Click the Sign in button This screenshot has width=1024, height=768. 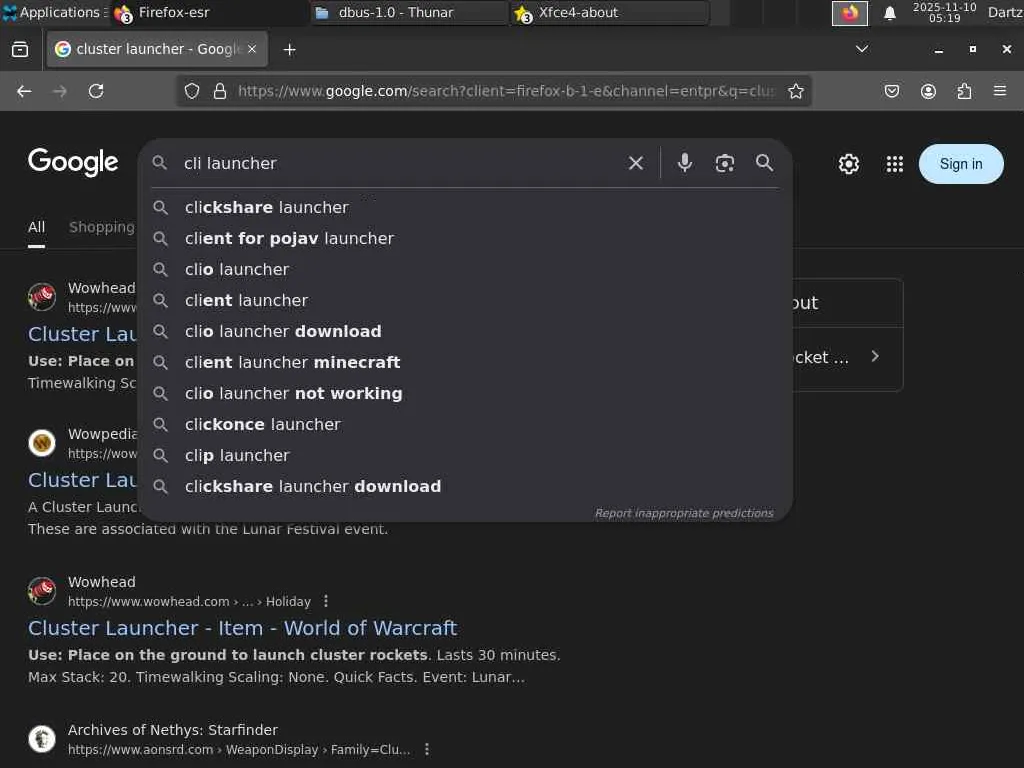point(961,164)
